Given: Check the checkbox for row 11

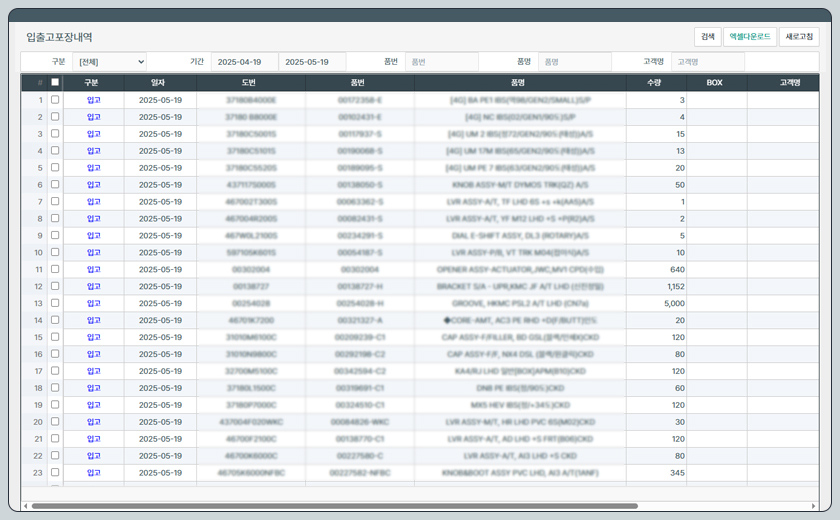Looking at the screenshot, I should pyautogui.click(x=55, y=269).
